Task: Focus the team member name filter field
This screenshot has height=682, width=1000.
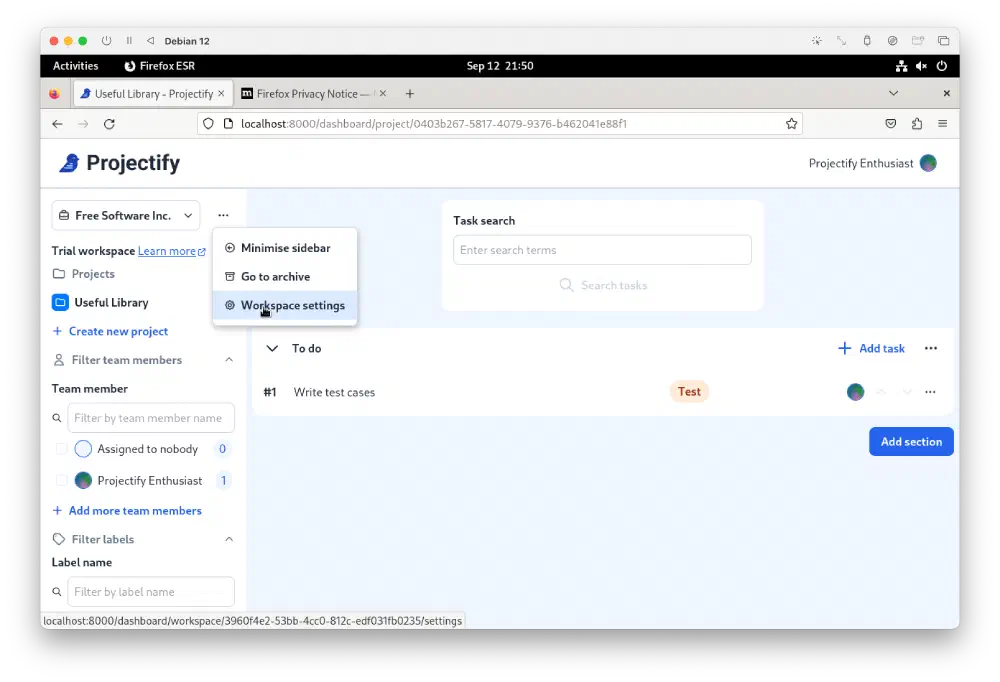Action: tap(151, 418)
